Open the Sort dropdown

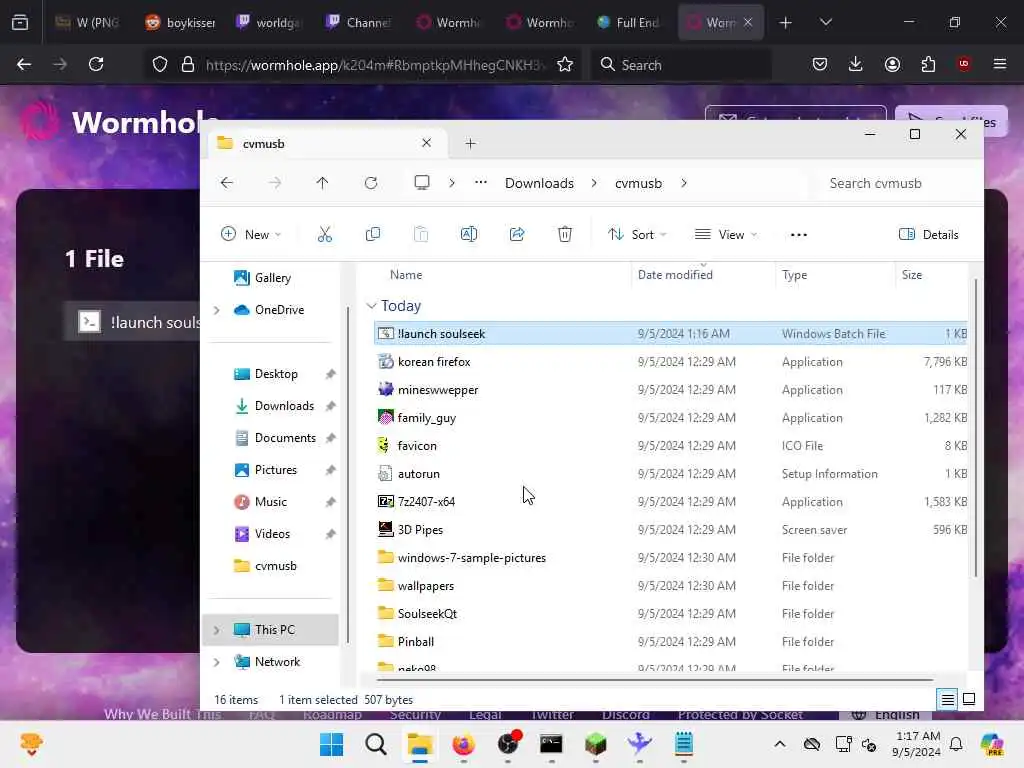click(637, 234)
